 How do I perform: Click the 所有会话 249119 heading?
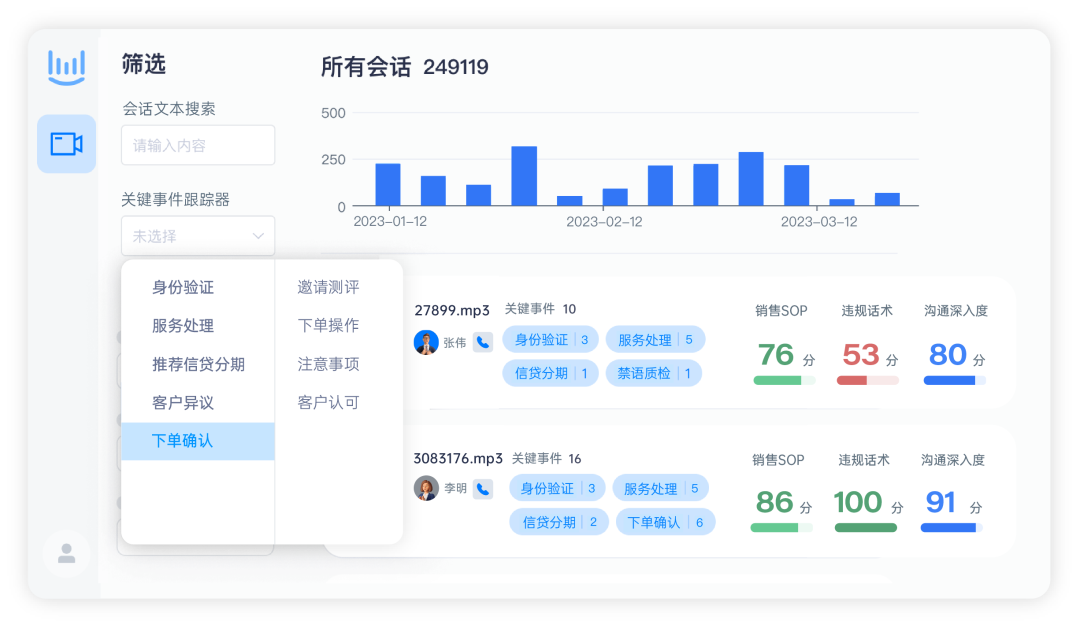click(x=404, y=67)
